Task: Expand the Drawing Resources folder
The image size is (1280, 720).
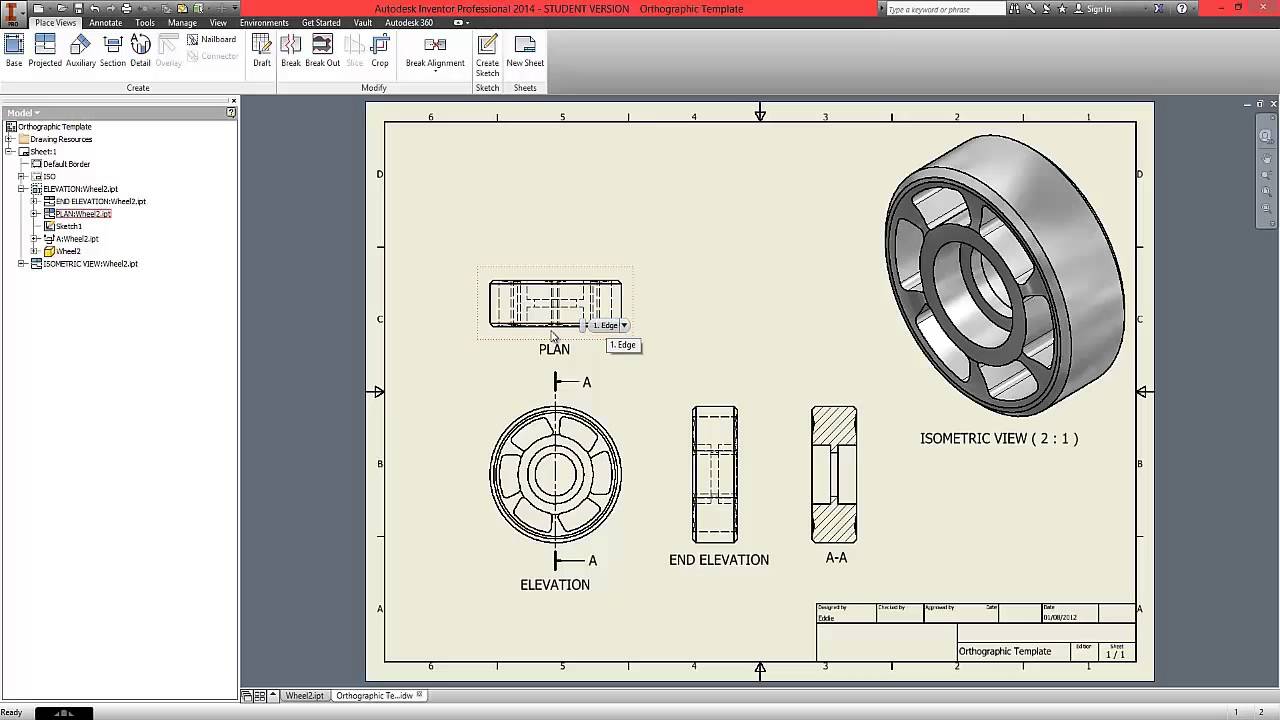Action: [10, 139]
